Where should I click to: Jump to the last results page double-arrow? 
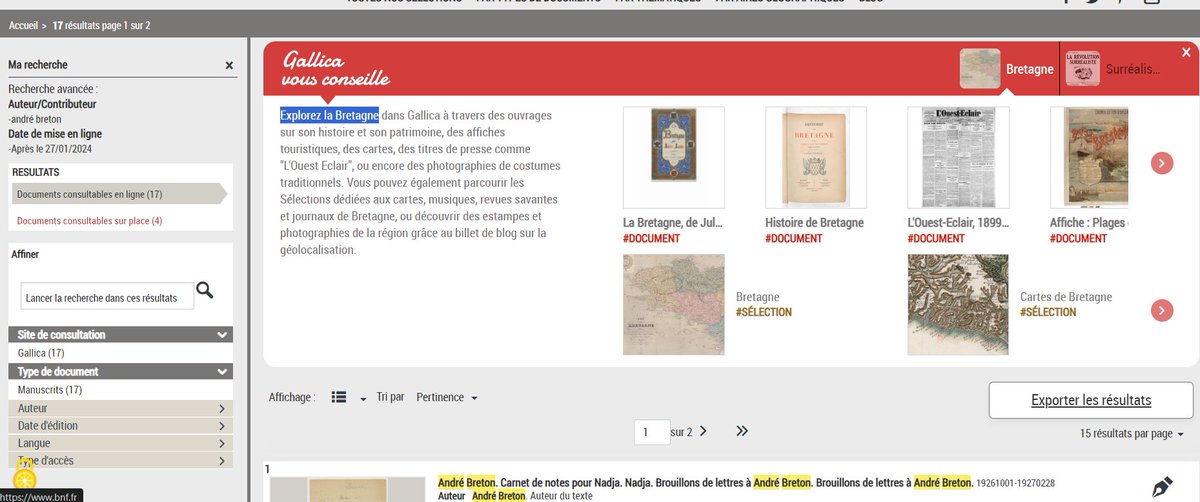742,431
